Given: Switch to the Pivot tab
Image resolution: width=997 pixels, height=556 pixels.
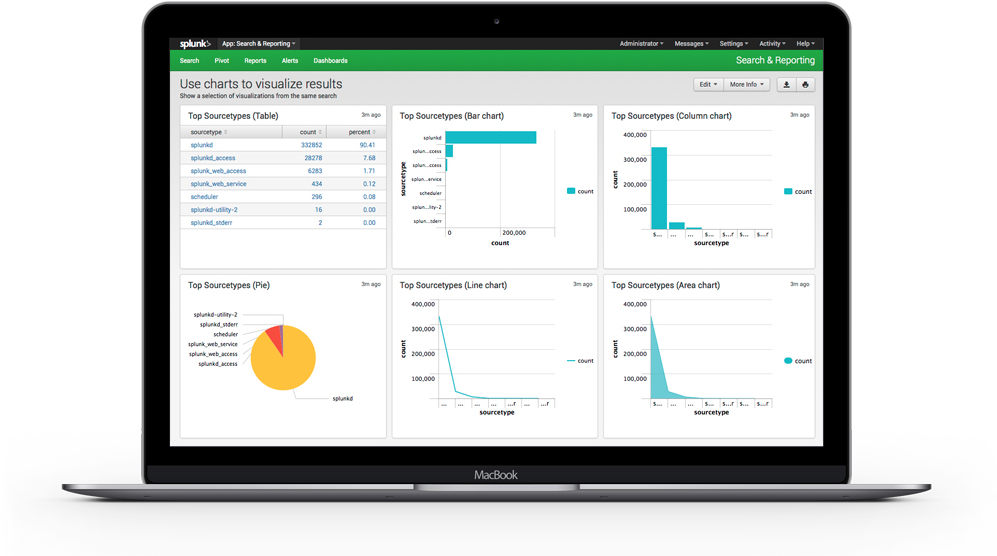Looking at the screenshot, I should pyautogui.click(x=222, y=61).
